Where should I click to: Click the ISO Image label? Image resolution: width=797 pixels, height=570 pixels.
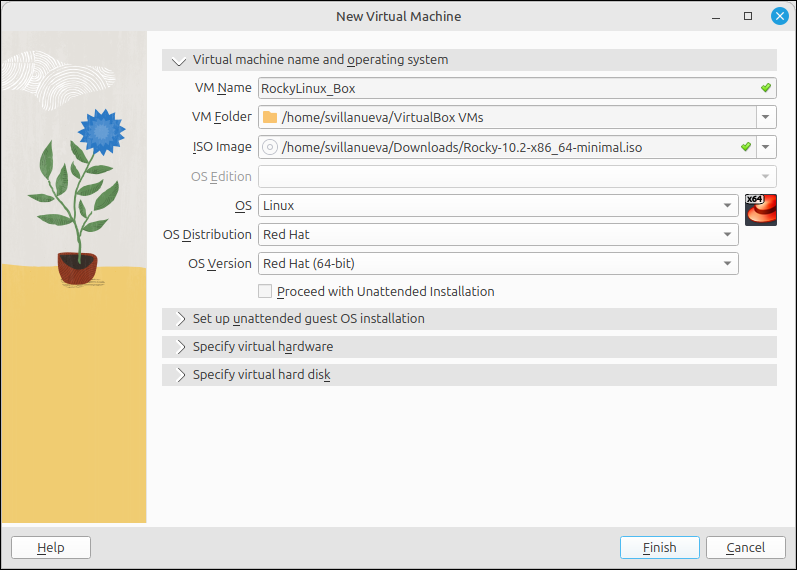pos(222,147)
